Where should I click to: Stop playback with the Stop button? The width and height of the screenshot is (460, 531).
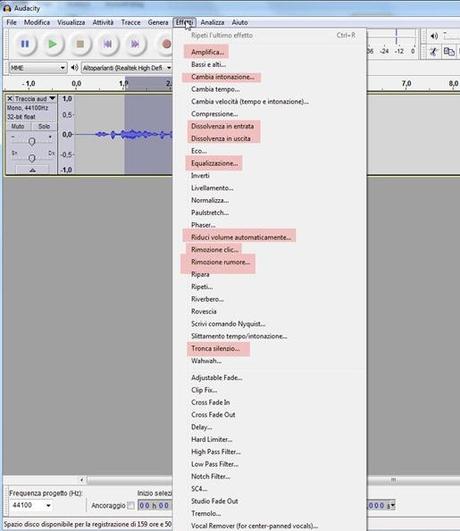80,44
